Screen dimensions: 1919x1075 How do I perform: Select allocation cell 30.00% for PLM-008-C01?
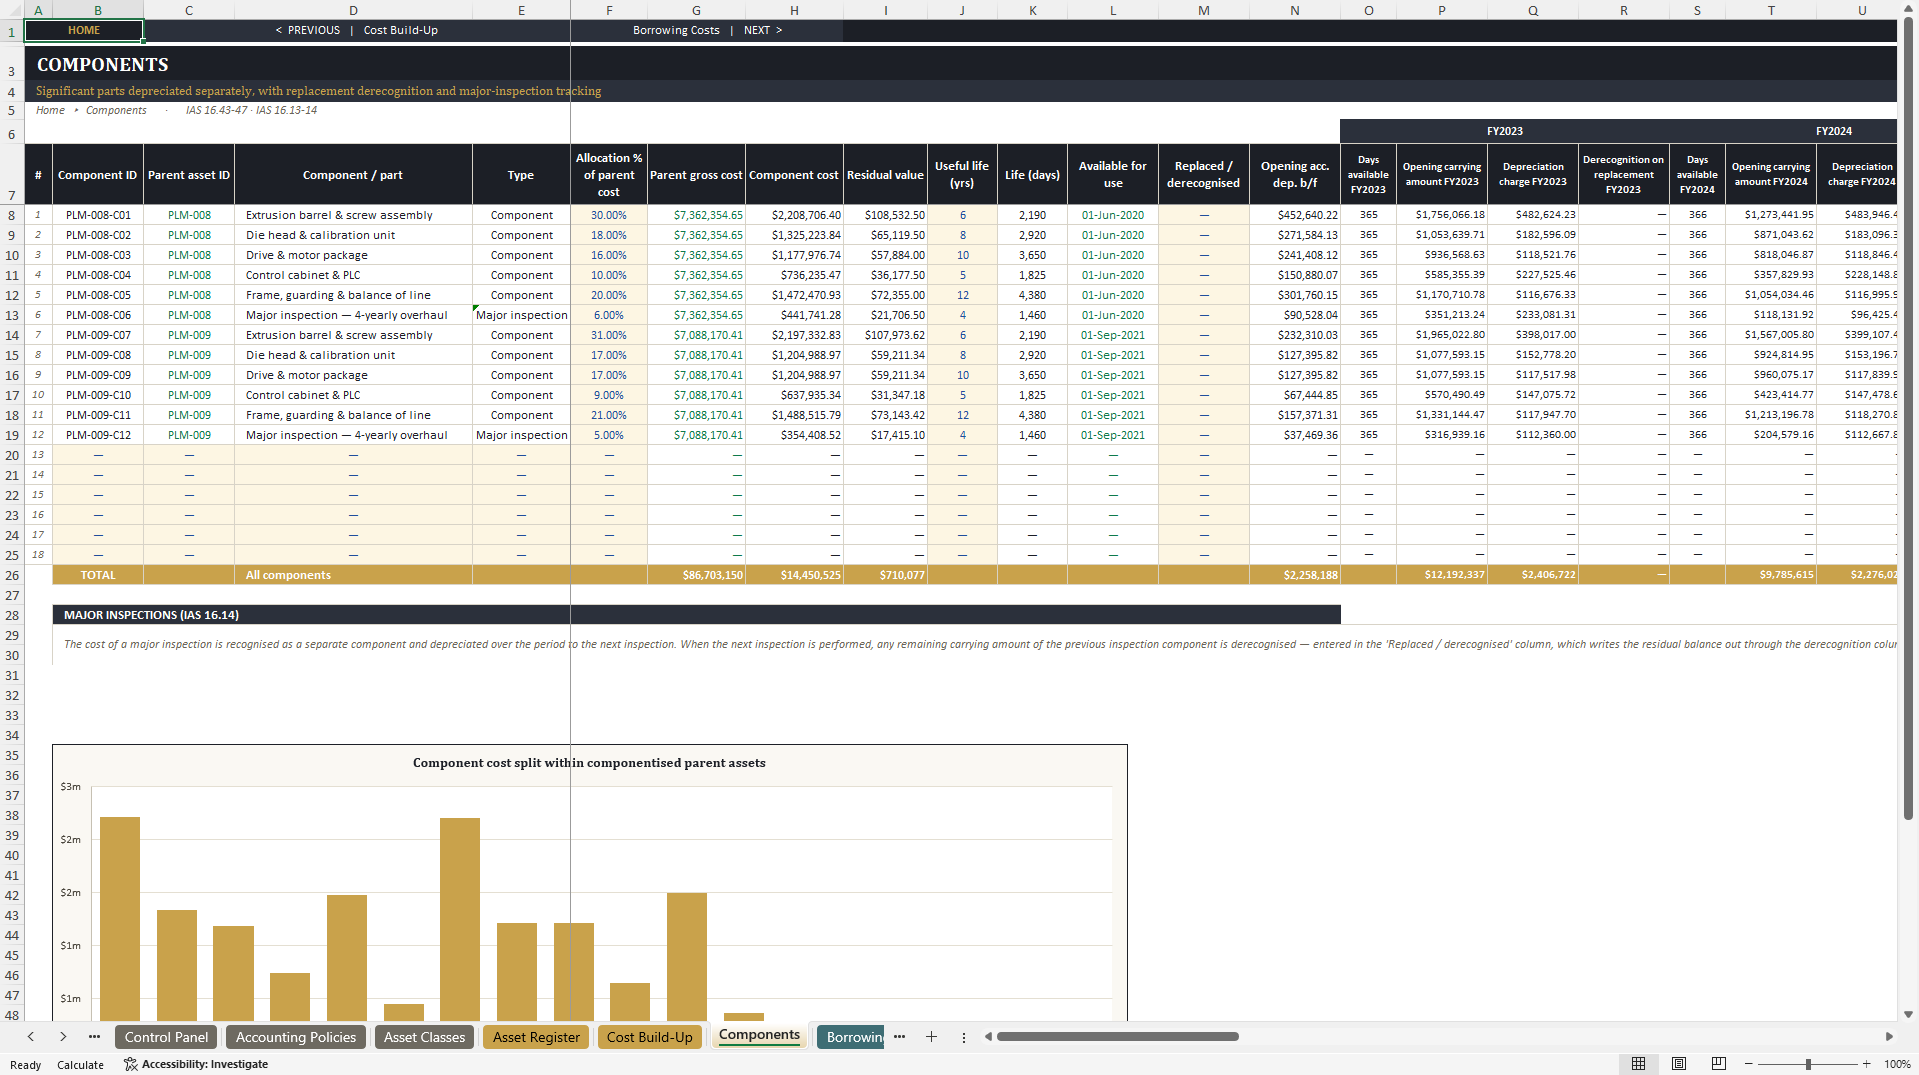pos(609,215)
